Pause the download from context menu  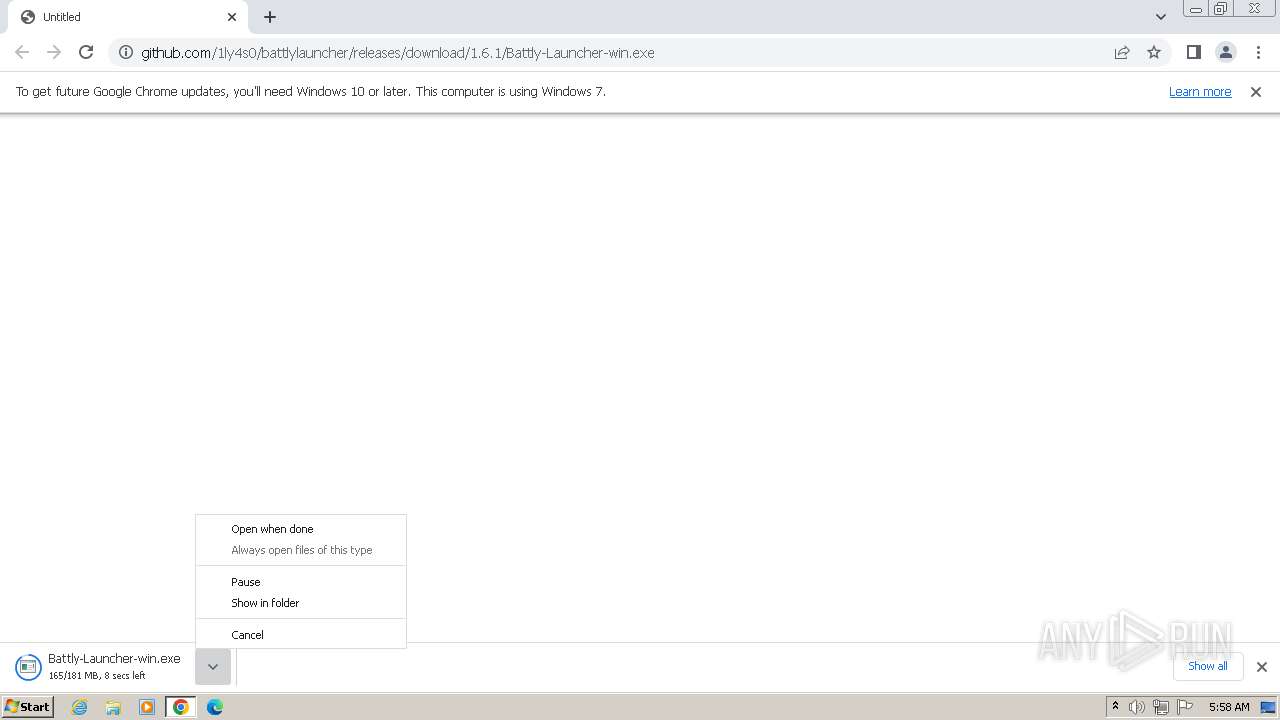(x=301, y=582)
